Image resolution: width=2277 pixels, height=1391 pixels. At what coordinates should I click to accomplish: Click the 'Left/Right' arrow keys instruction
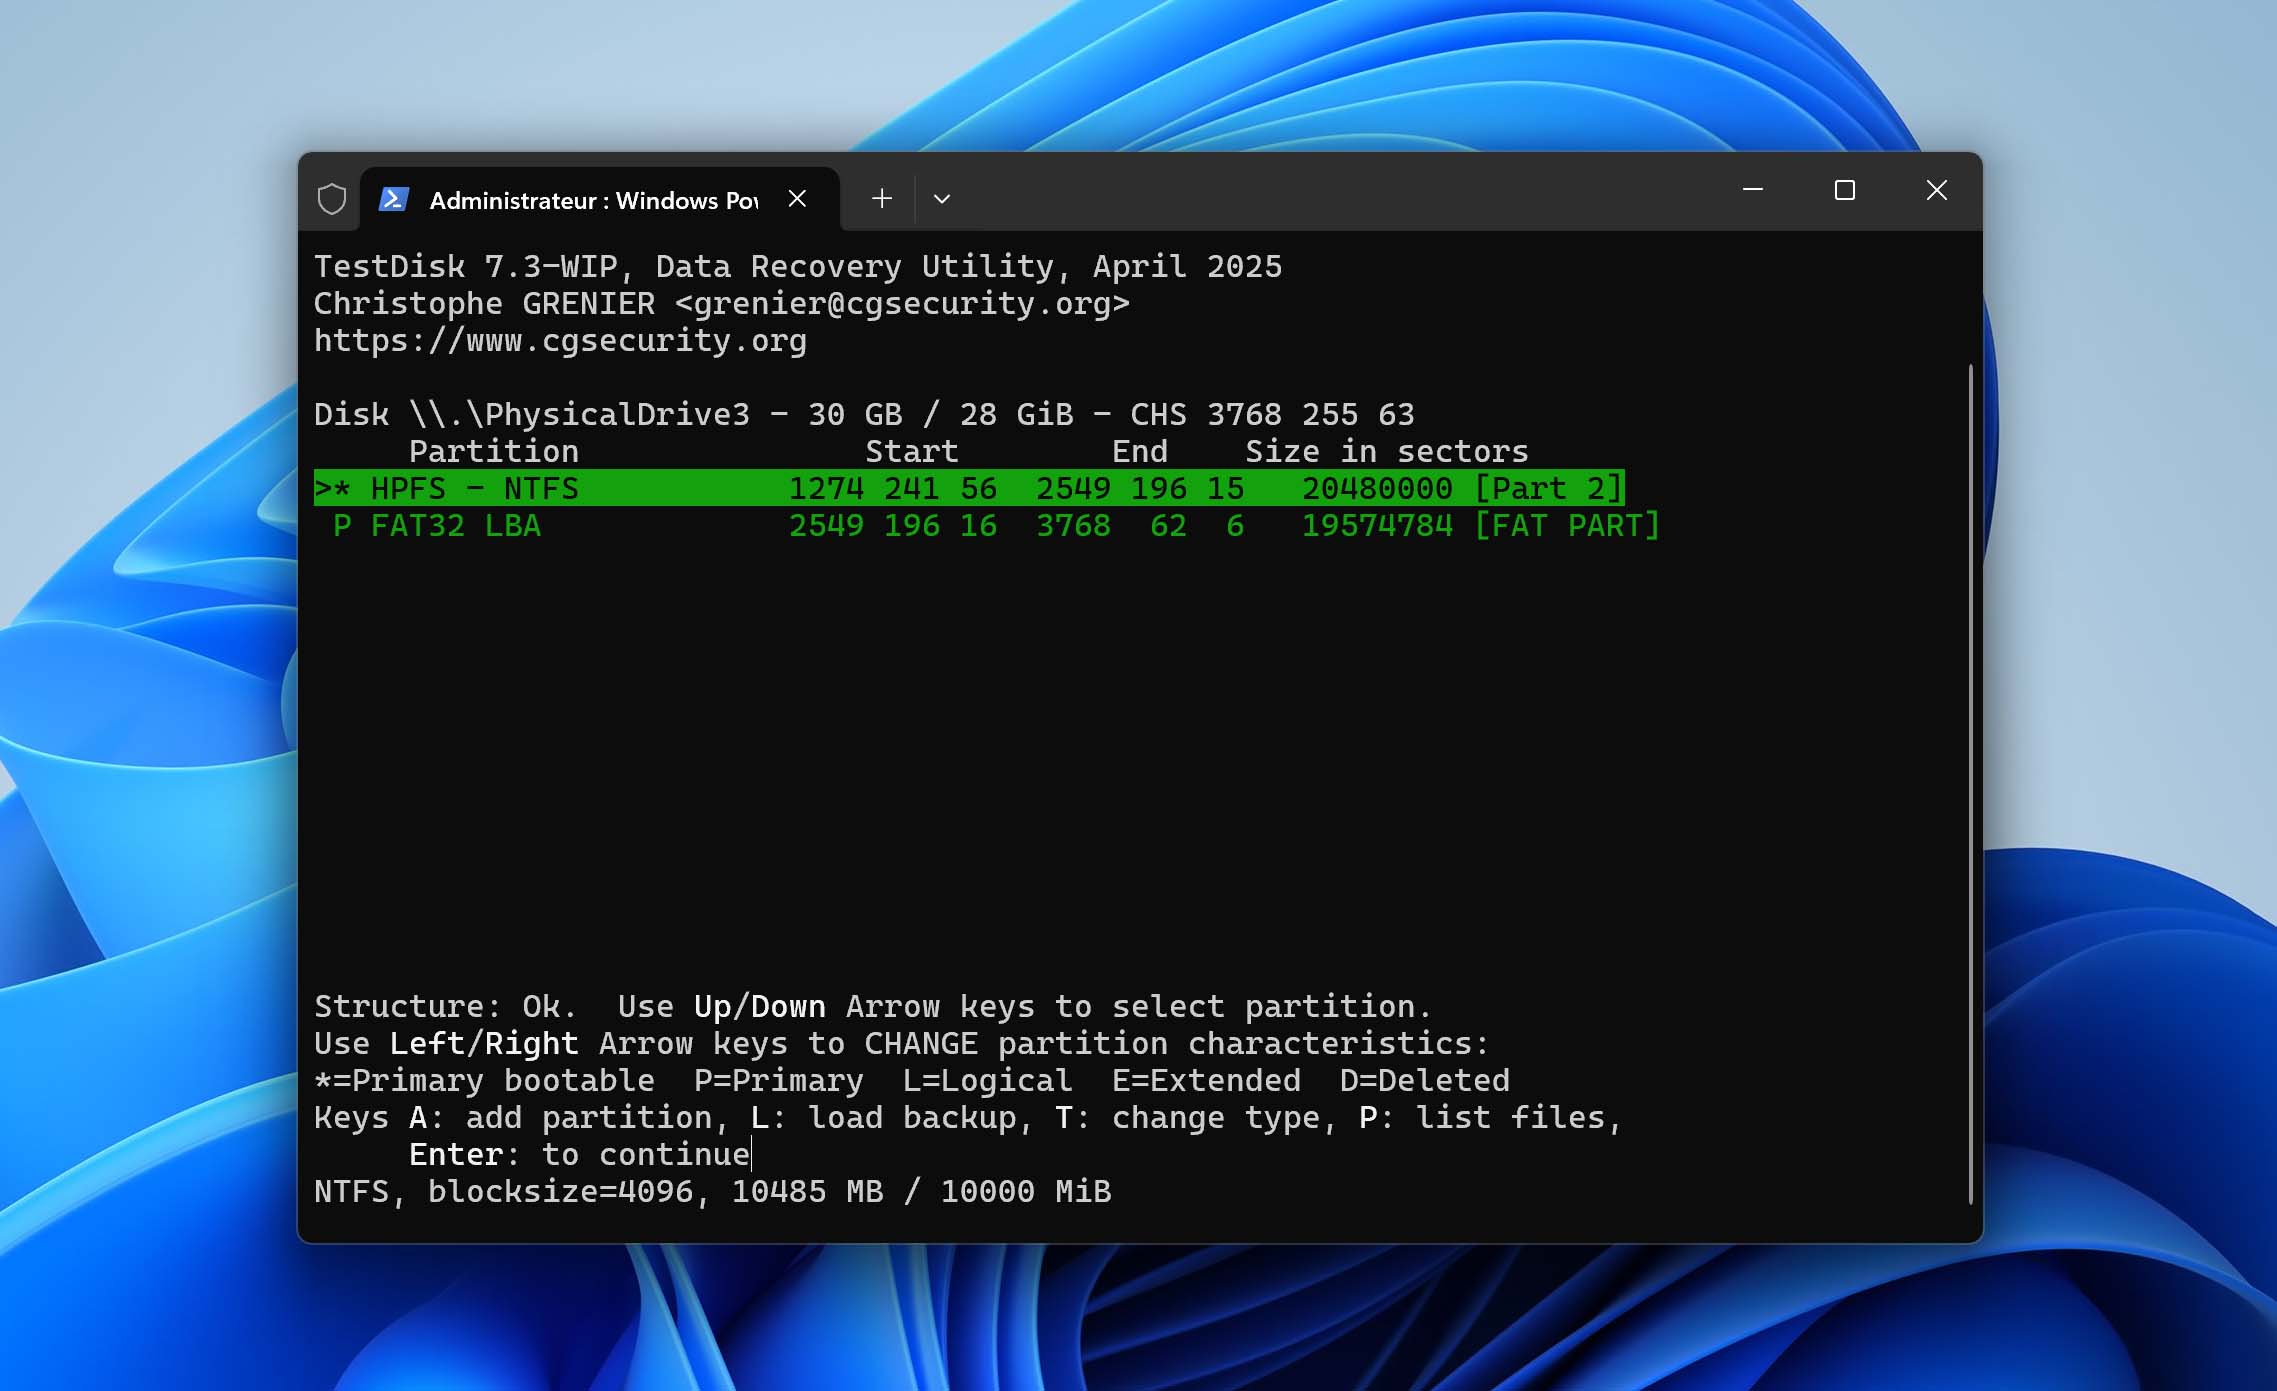click(484, 1043)
